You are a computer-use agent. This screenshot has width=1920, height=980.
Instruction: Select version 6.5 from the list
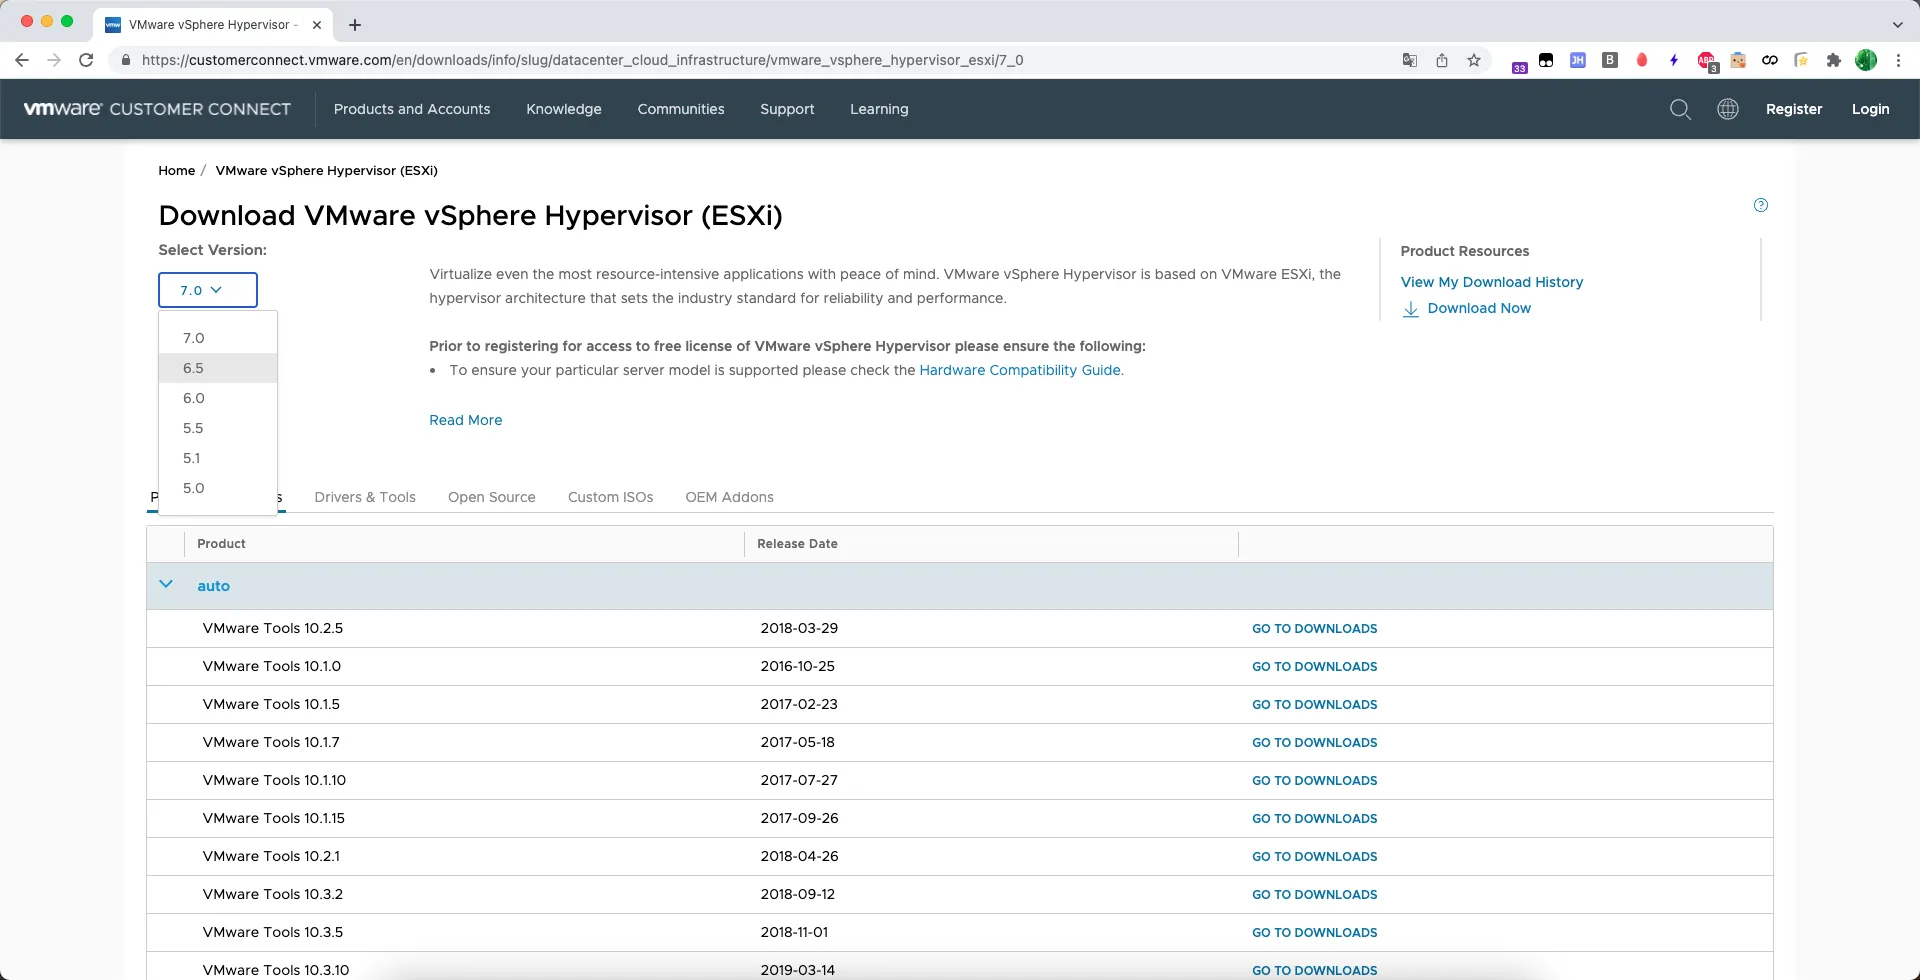point(218,368)
